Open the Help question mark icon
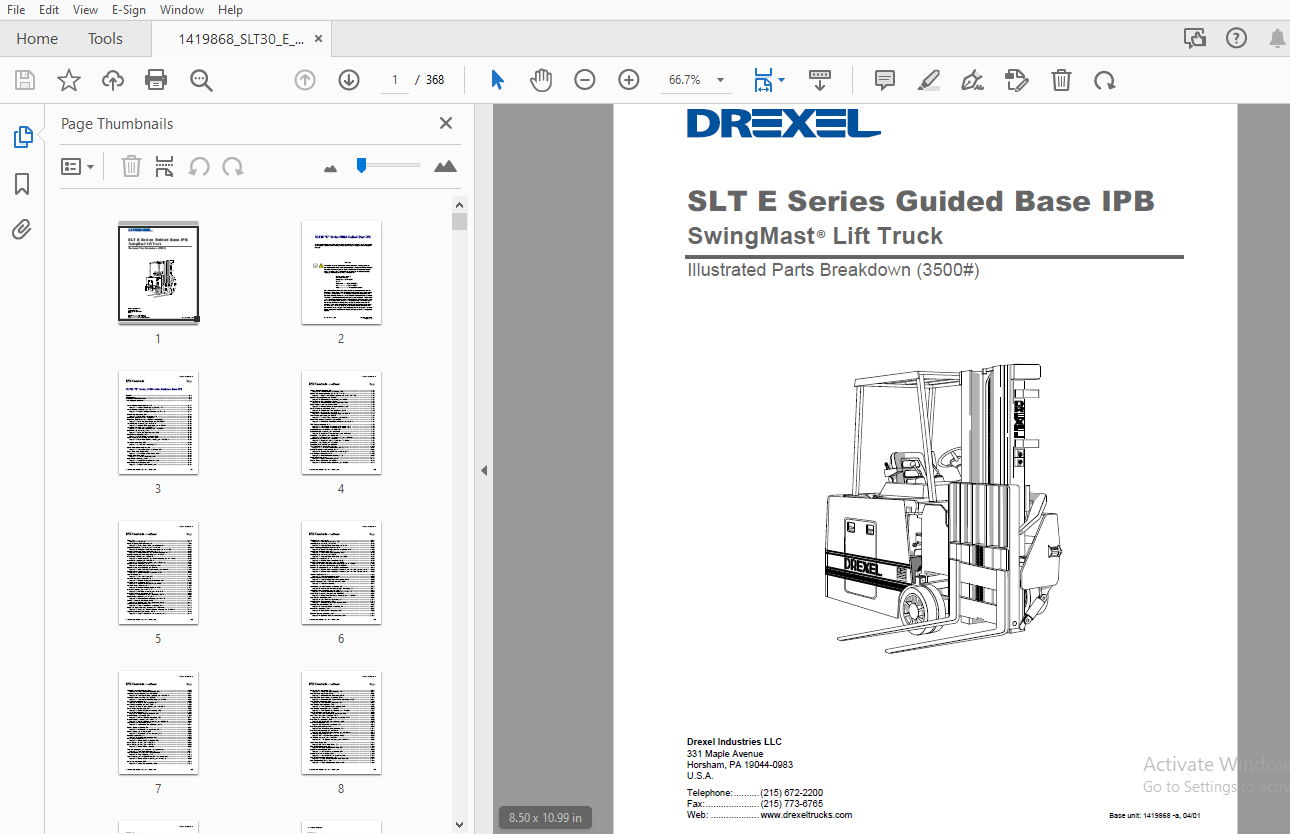Viewport: 1290px width, 834px height. (1236, 38)
